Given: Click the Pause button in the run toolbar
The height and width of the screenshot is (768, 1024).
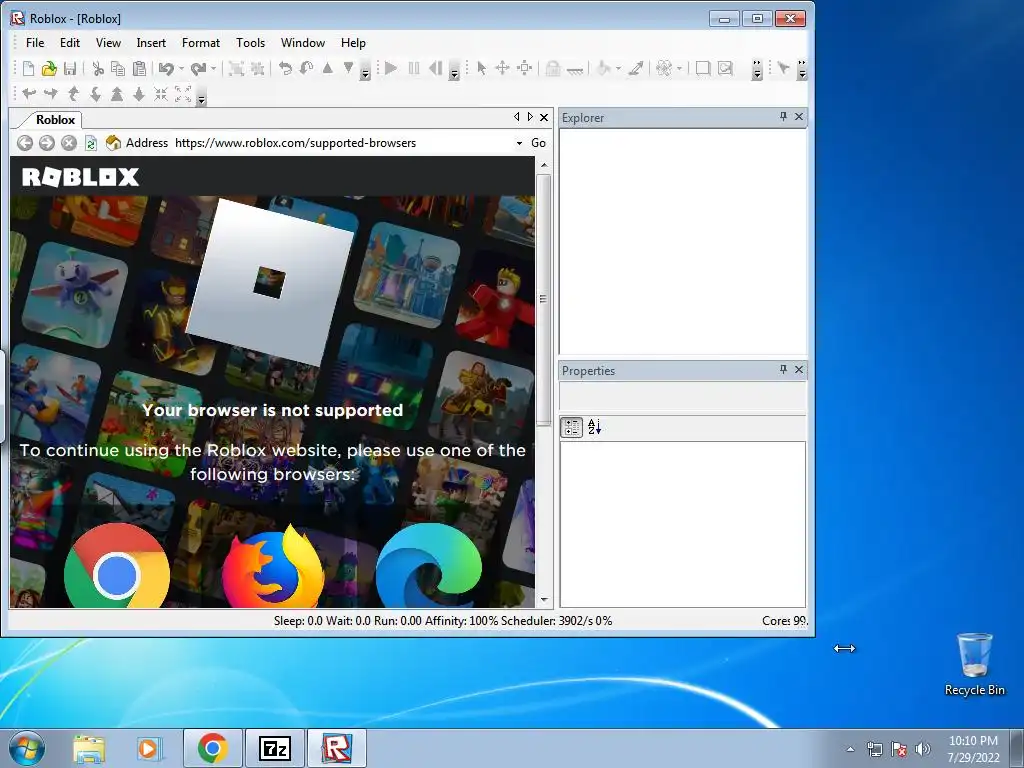Looking at the screenshot, I should [x=413, y=68].
